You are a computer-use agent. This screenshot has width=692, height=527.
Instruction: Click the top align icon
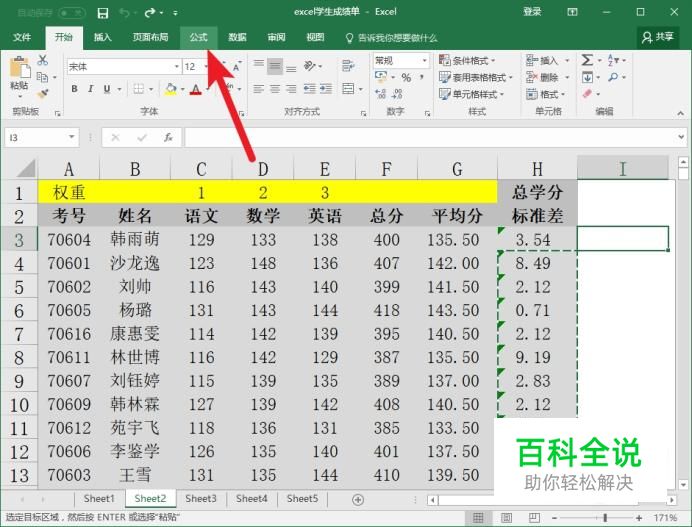click(x=259, y=66)
